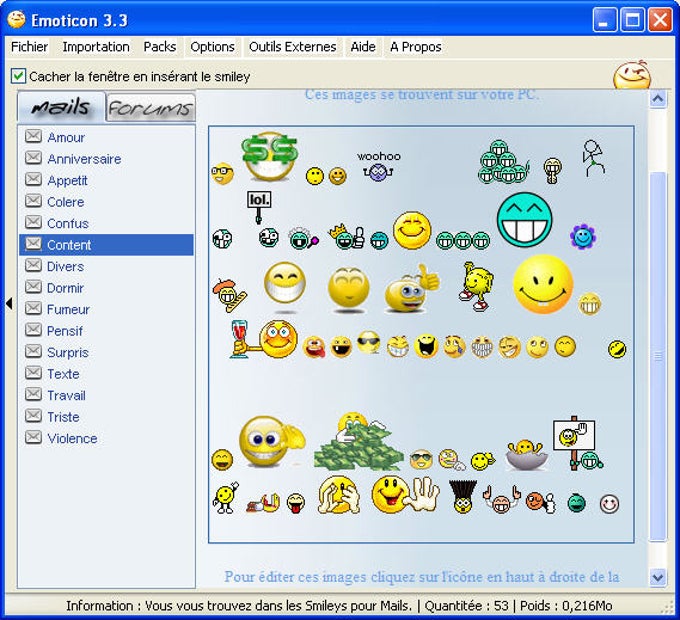Open the Texte category
The width and height of the screenshot is (680, 620).
click(x=106, y=374)
